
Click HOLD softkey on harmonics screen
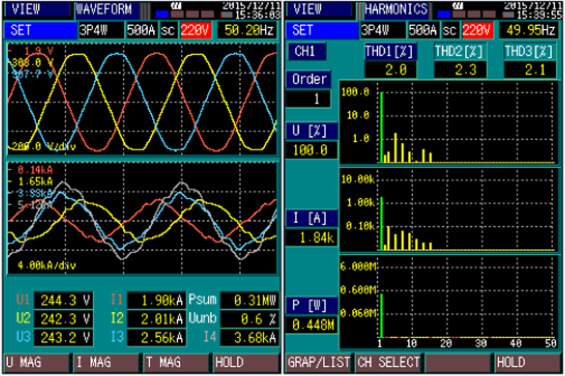click(528, 363)
